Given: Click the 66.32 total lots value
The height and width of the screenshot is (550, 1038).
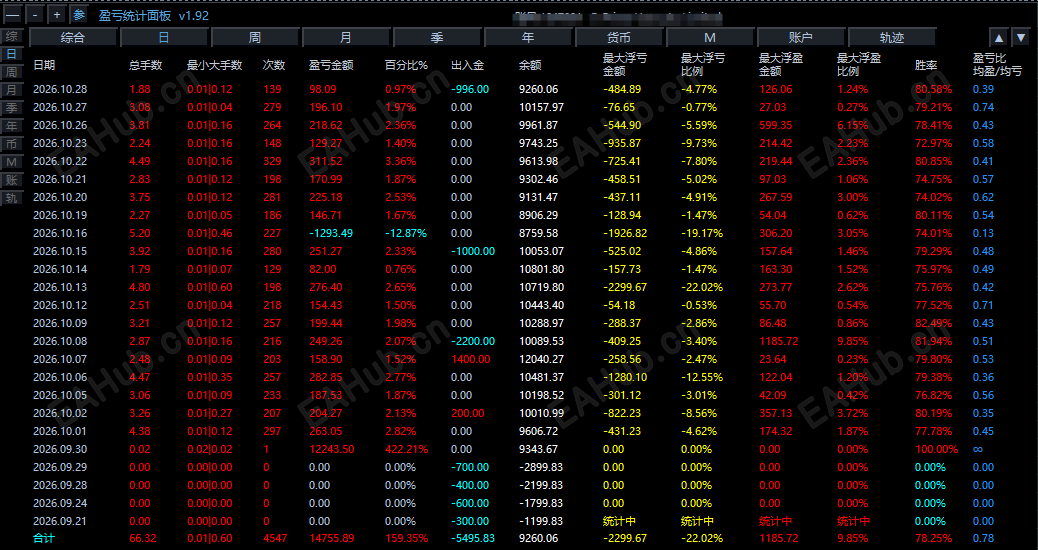Looking at the screenshot, I should pos(143,539).
